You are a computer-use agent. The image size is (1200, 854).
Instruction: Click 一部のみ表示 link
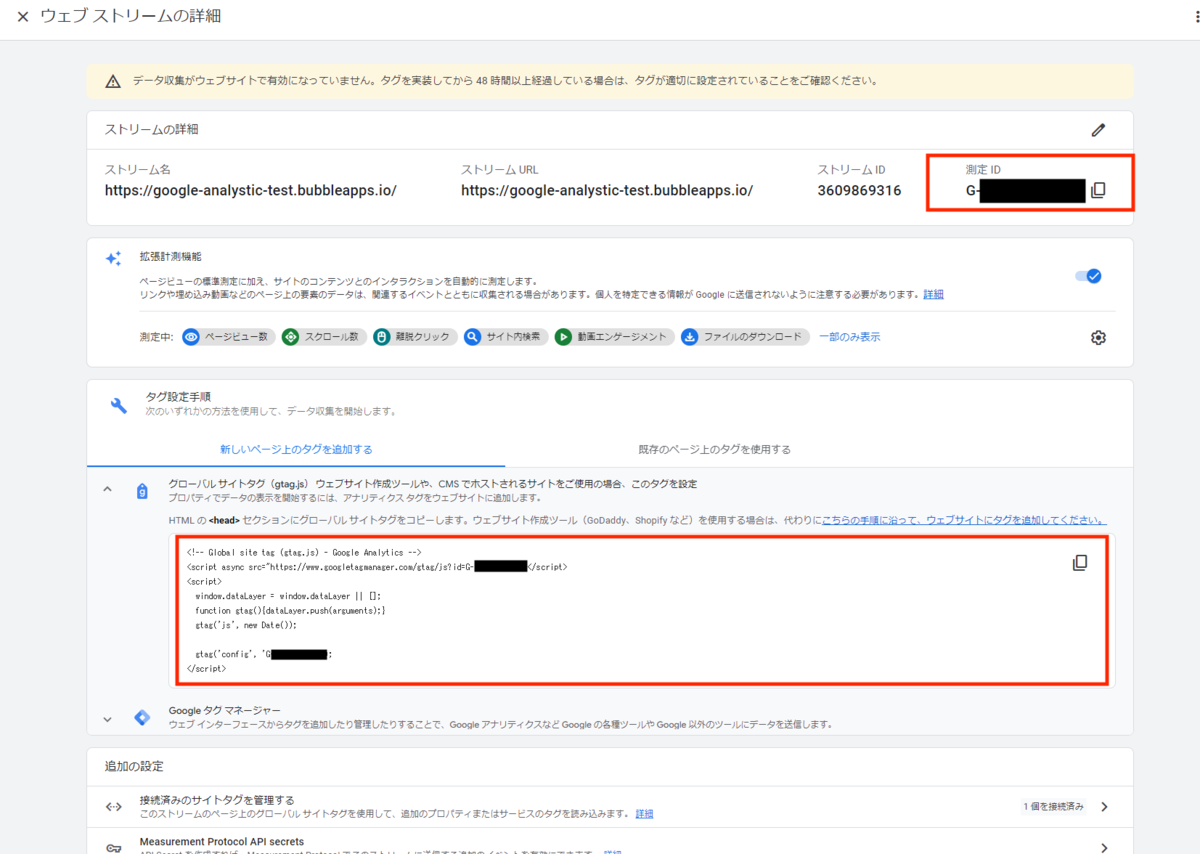pos(850,337)
